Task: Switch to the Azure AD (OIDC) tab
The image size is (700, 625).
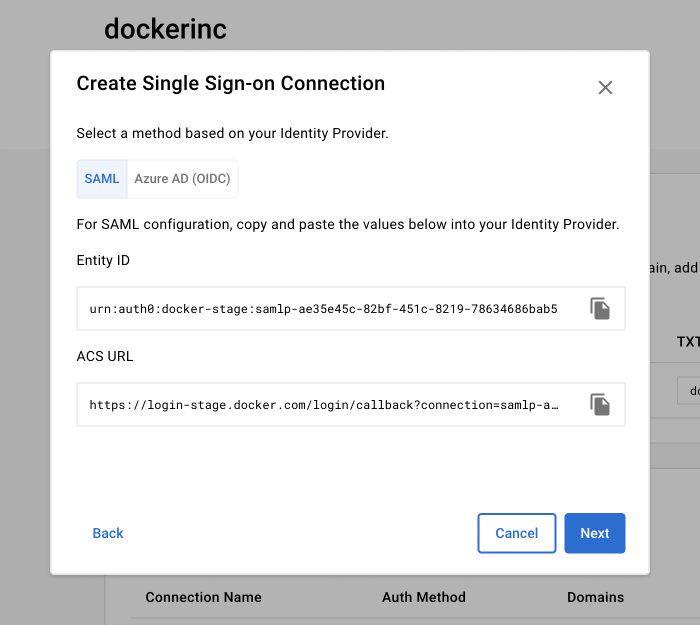Action: (183, 179)
